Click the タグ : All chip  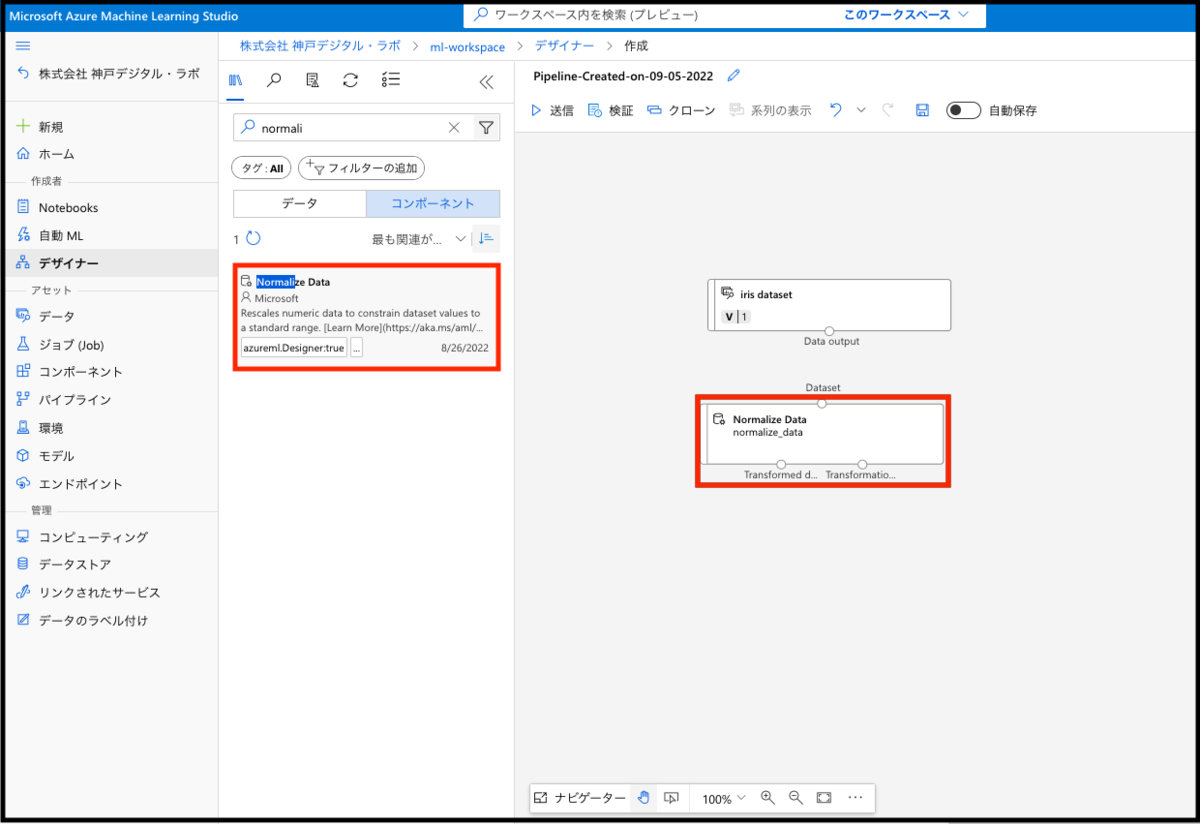(262, 168)
